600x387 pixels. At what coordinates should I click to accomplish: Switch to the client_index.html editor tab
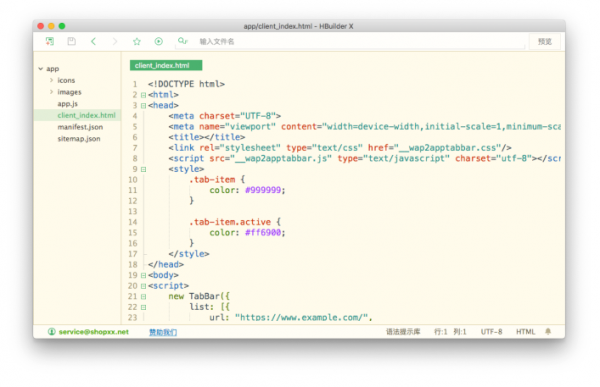[x=166, y=65]
